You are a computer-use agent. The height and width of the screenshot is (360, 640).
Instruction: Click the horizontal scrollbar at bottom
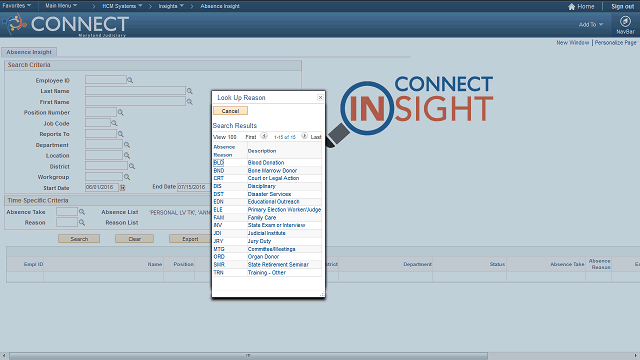[x=248, y=356]
